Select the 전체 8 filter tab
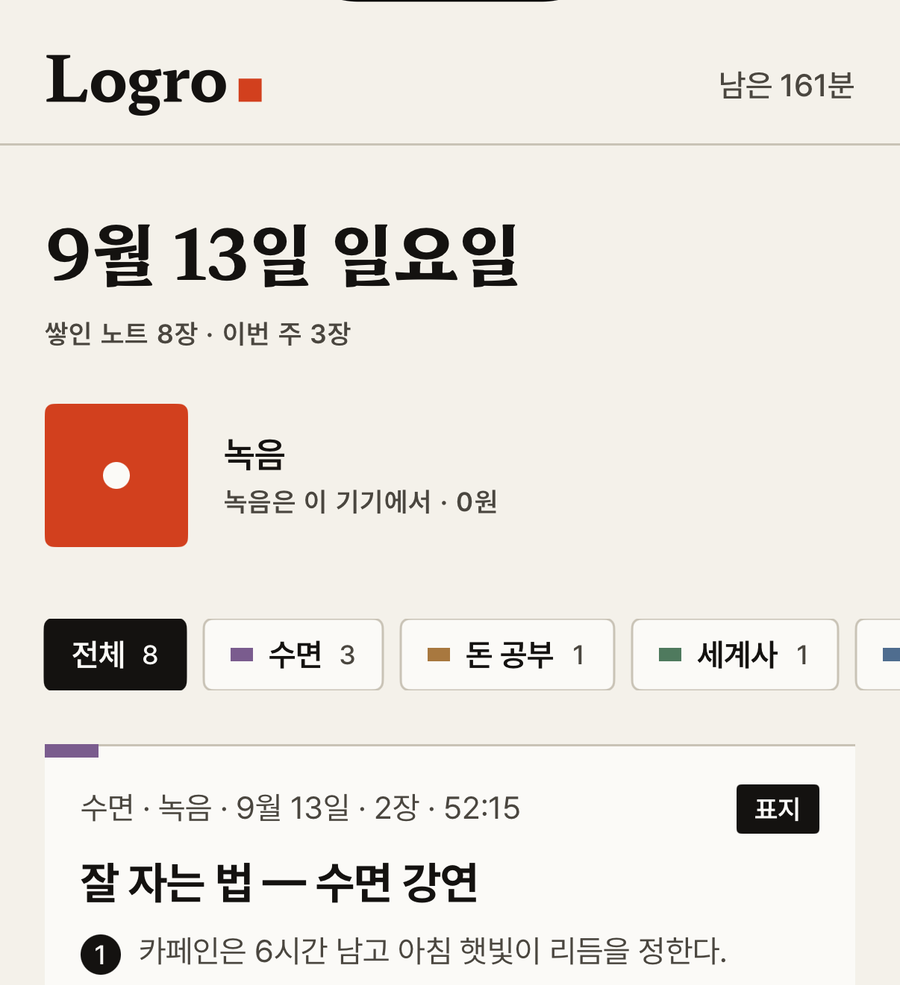 116,655
